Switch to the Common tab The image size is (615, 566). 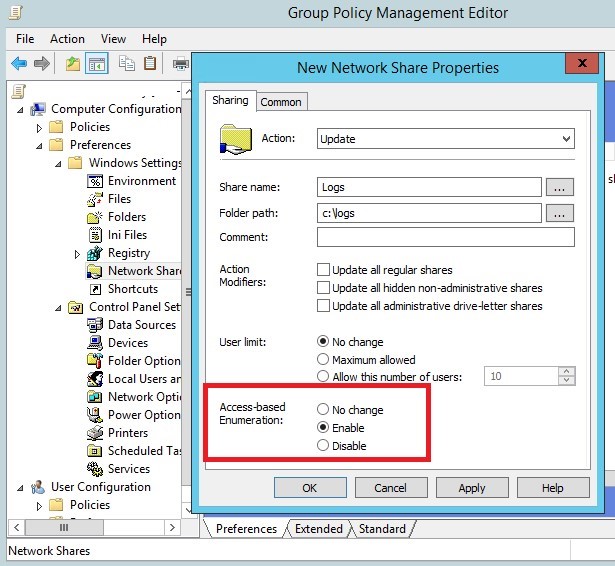pyautogui.click(x=281, y=101)
